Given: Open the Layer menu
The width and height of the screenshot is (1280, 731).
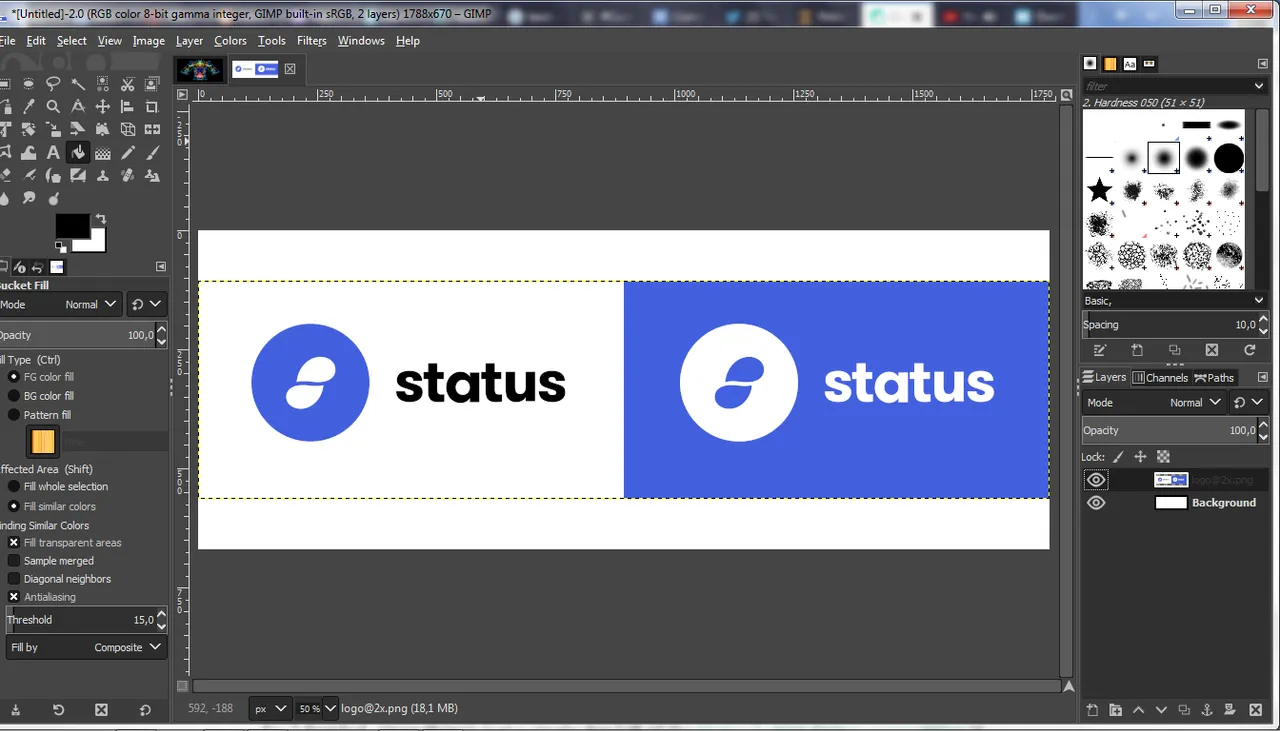Looking at the screenshot, I should tap(189, 41).
